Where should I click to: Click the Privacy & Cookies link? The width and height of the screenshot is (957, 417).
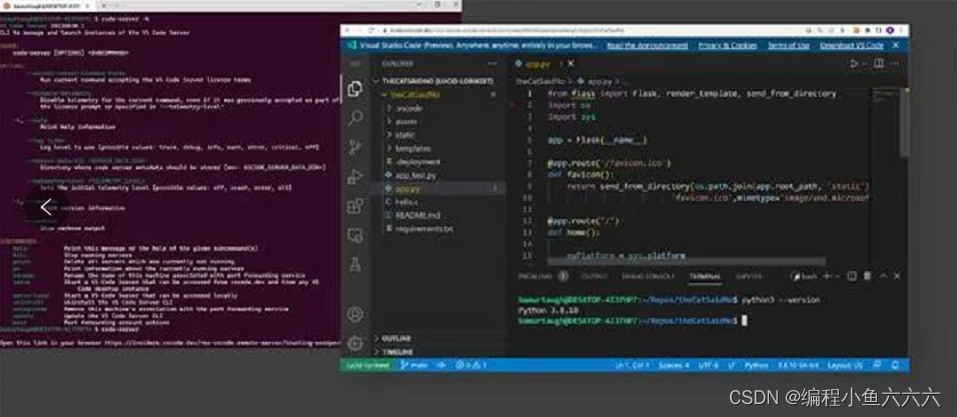(x=728, y=46)
